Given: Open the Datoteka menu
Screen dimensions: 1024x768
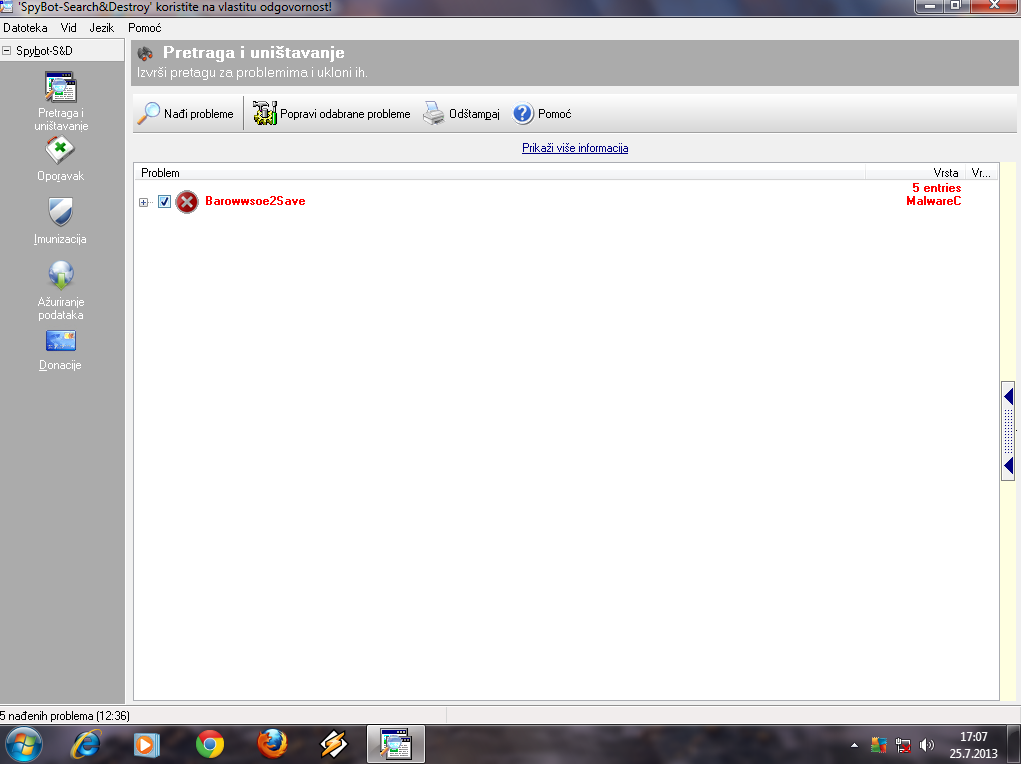Looking at the screenshot, I should point(25,28).
